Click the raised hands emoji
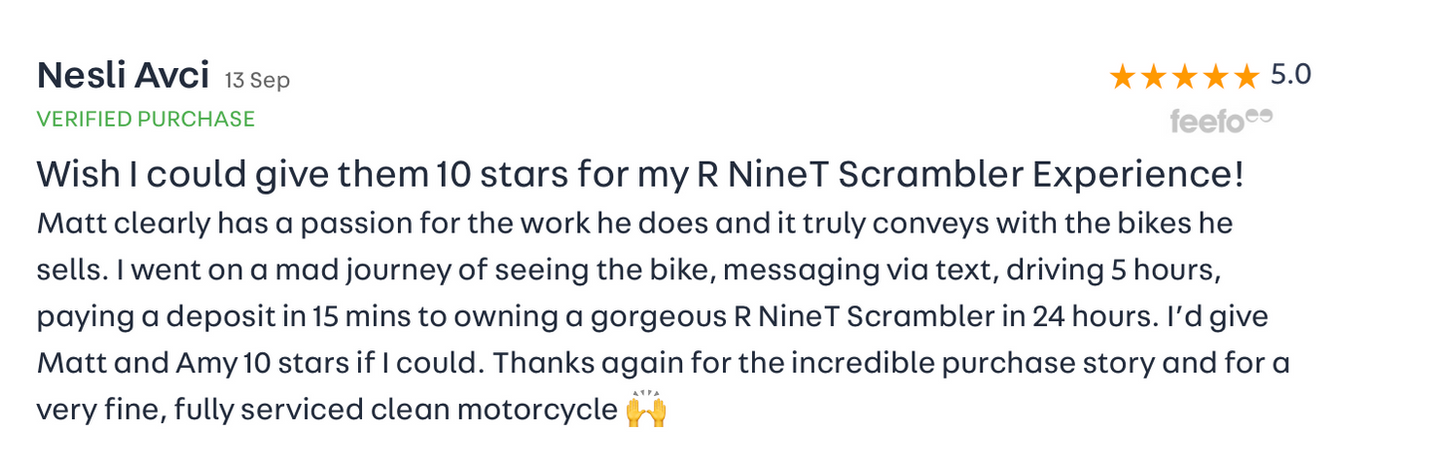 pos(646,410)
